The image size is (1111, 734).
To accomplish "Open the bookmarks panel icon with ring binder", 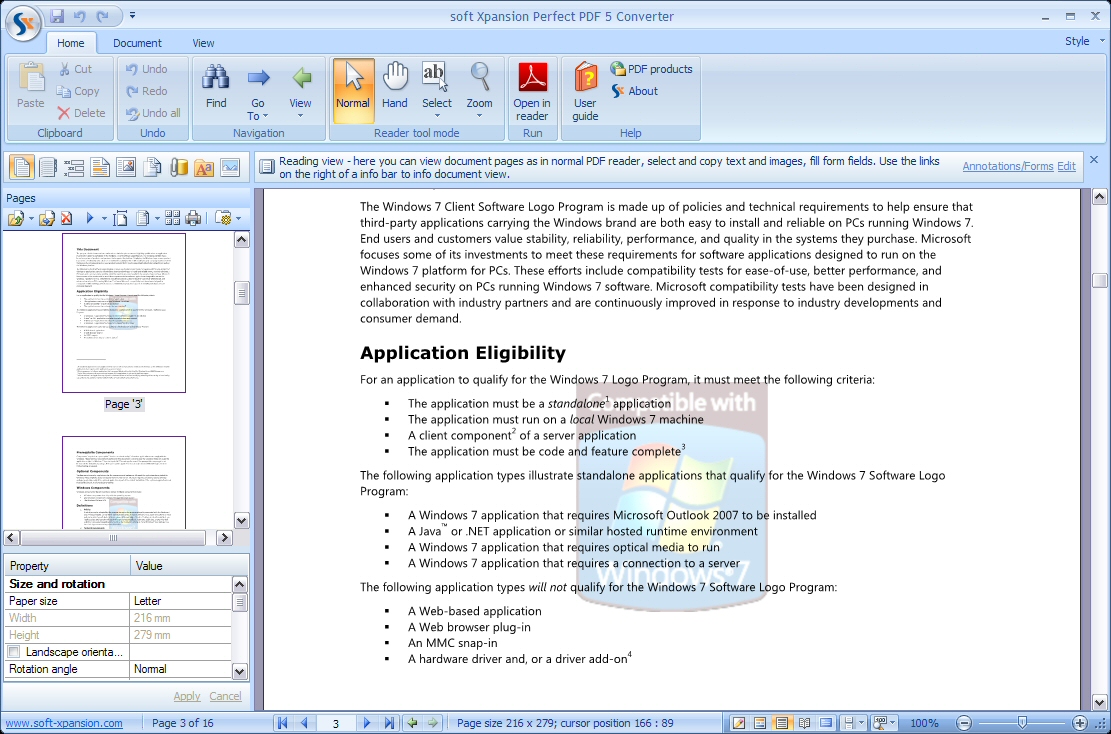I will pyautogui.click(x=47, y=167).
